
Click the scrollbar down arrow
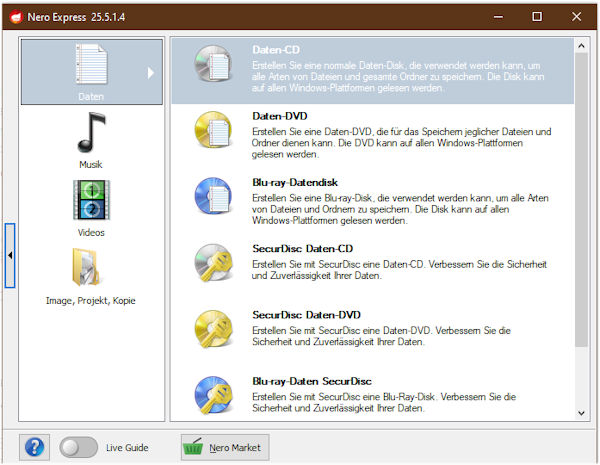point(581,413)
